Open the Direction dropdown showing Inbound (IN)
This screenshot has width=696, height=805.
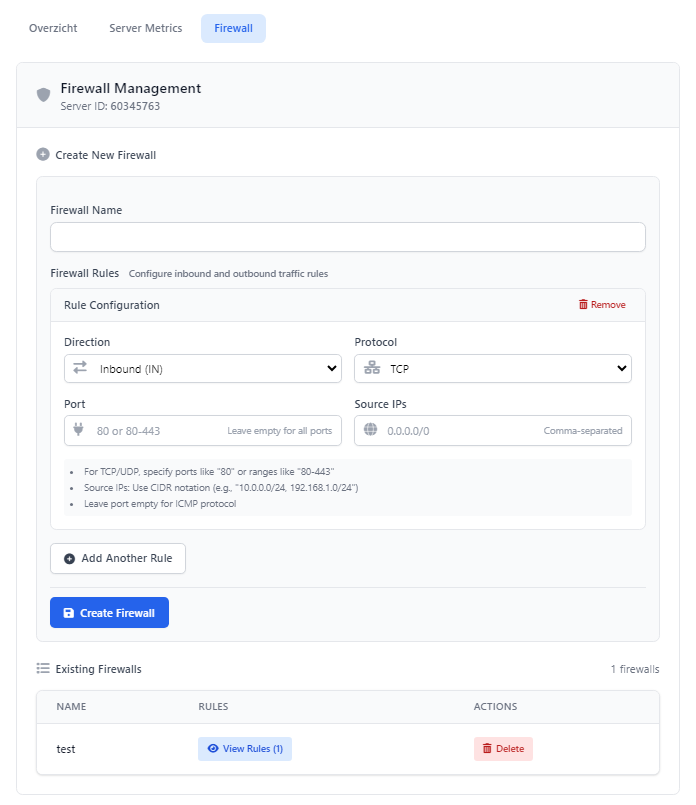click(x=203, y=369)
